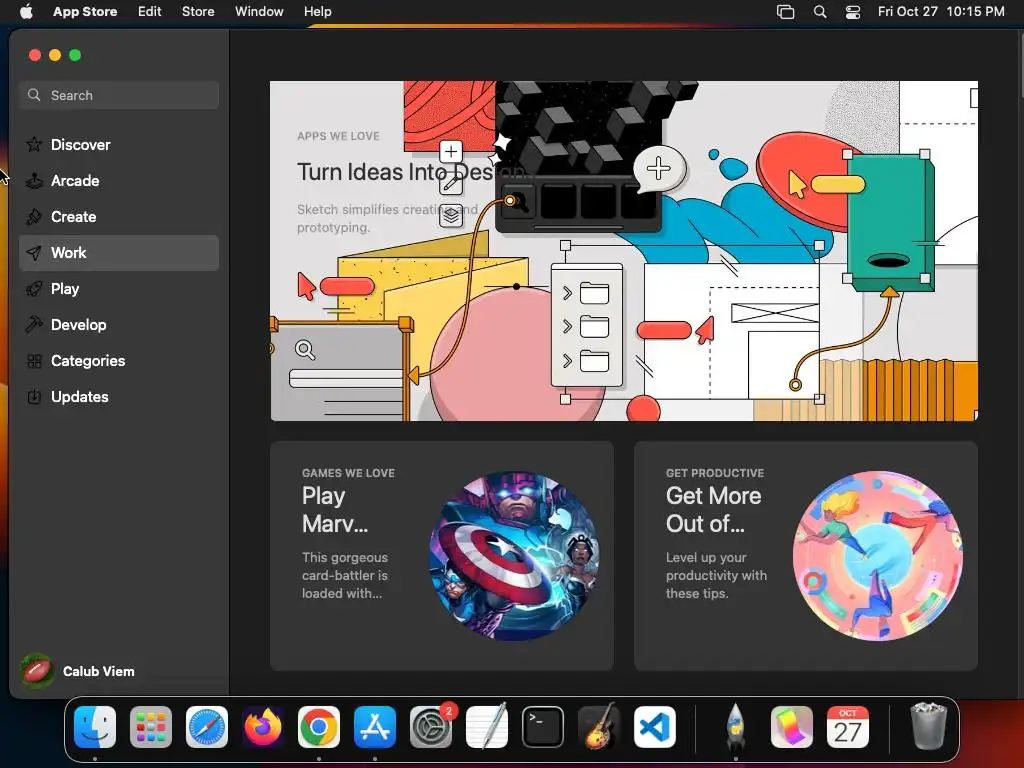Screen dimensions: 1024x768
Task: Click the GAMES WE LOVE label
Action: 348,473
